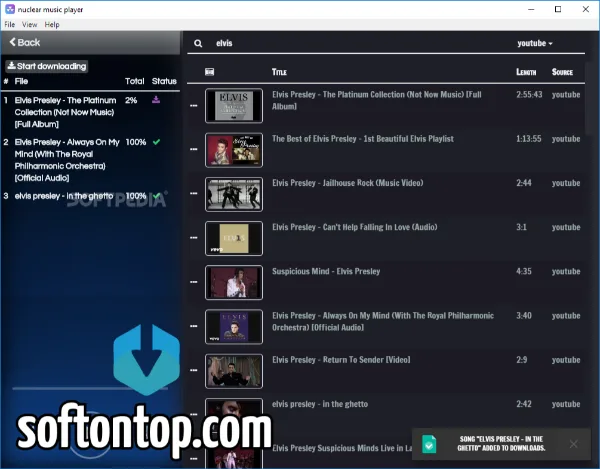Click the Suspicious Mind thumbnail
This screenshot has height=469, width=600.
pos(234,282)
